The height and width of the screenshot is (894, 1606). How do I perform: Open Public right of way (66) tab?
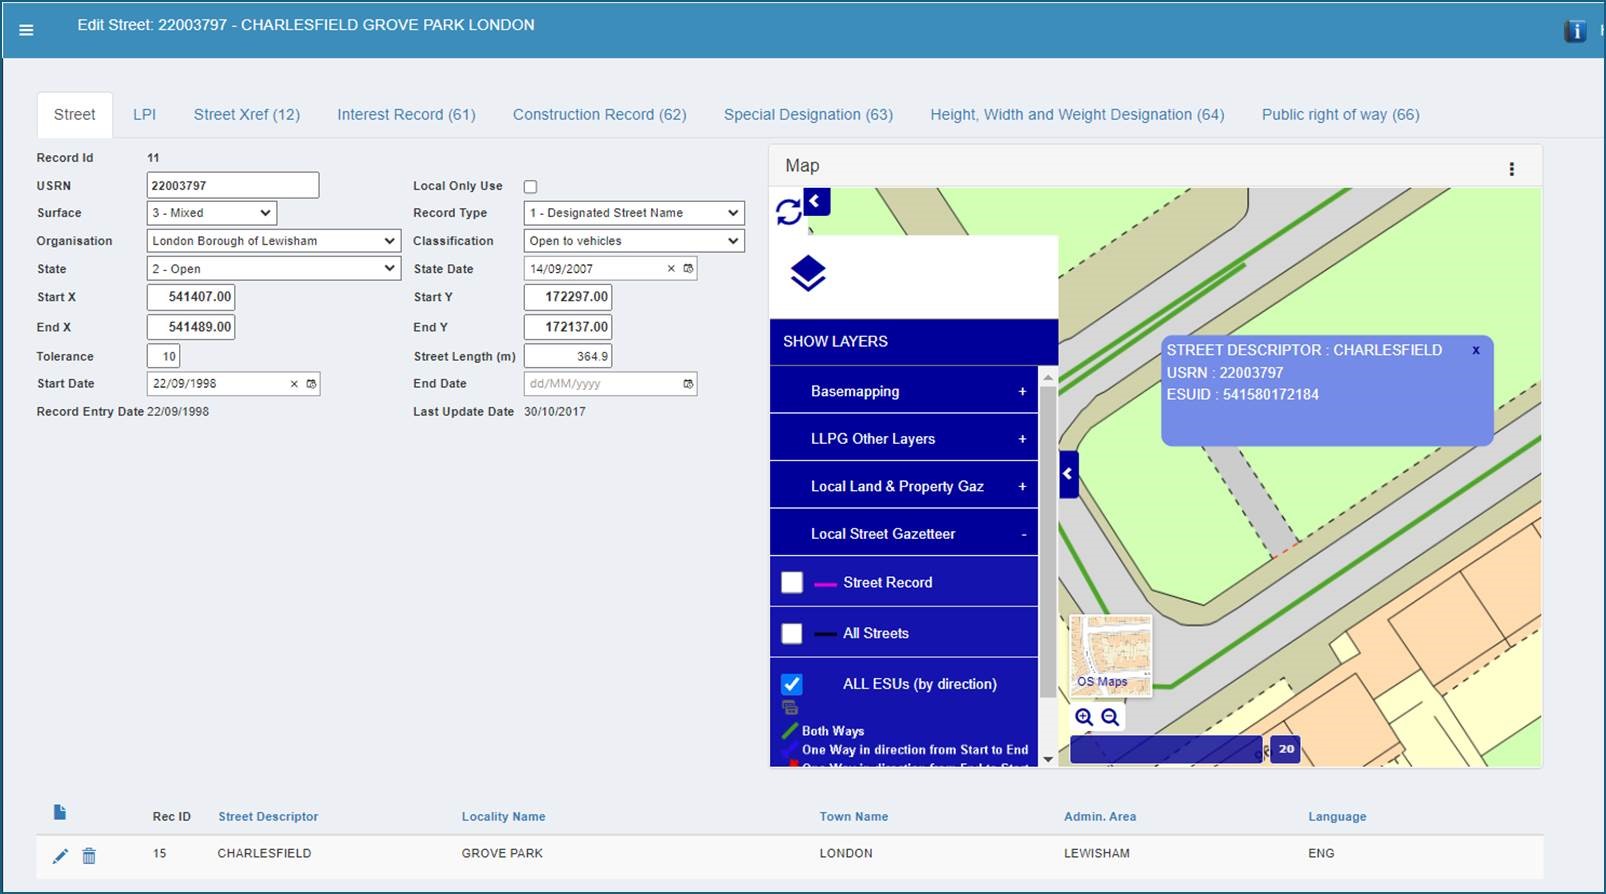tap(1340, 115)
